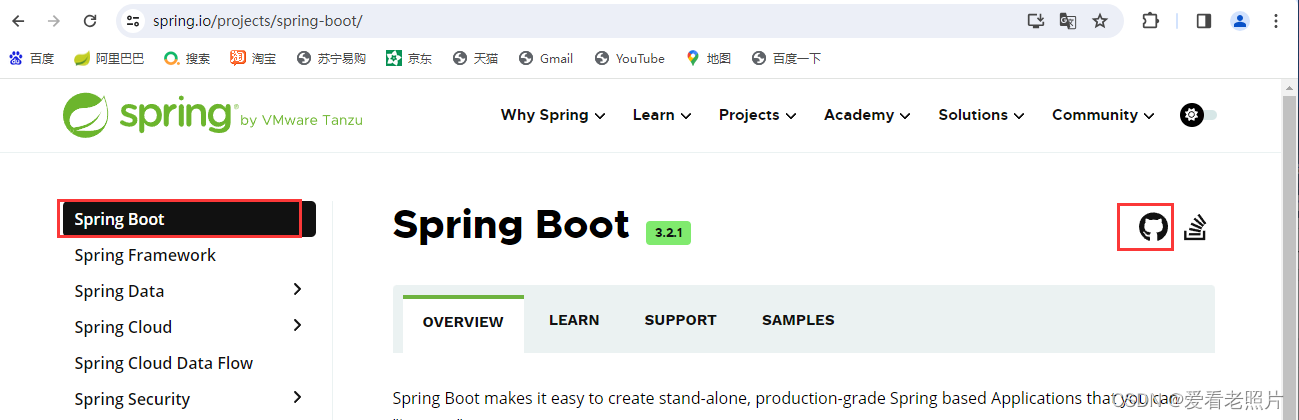Open Spring Cloud project link
1299x420 pixels.
[123, 327]
